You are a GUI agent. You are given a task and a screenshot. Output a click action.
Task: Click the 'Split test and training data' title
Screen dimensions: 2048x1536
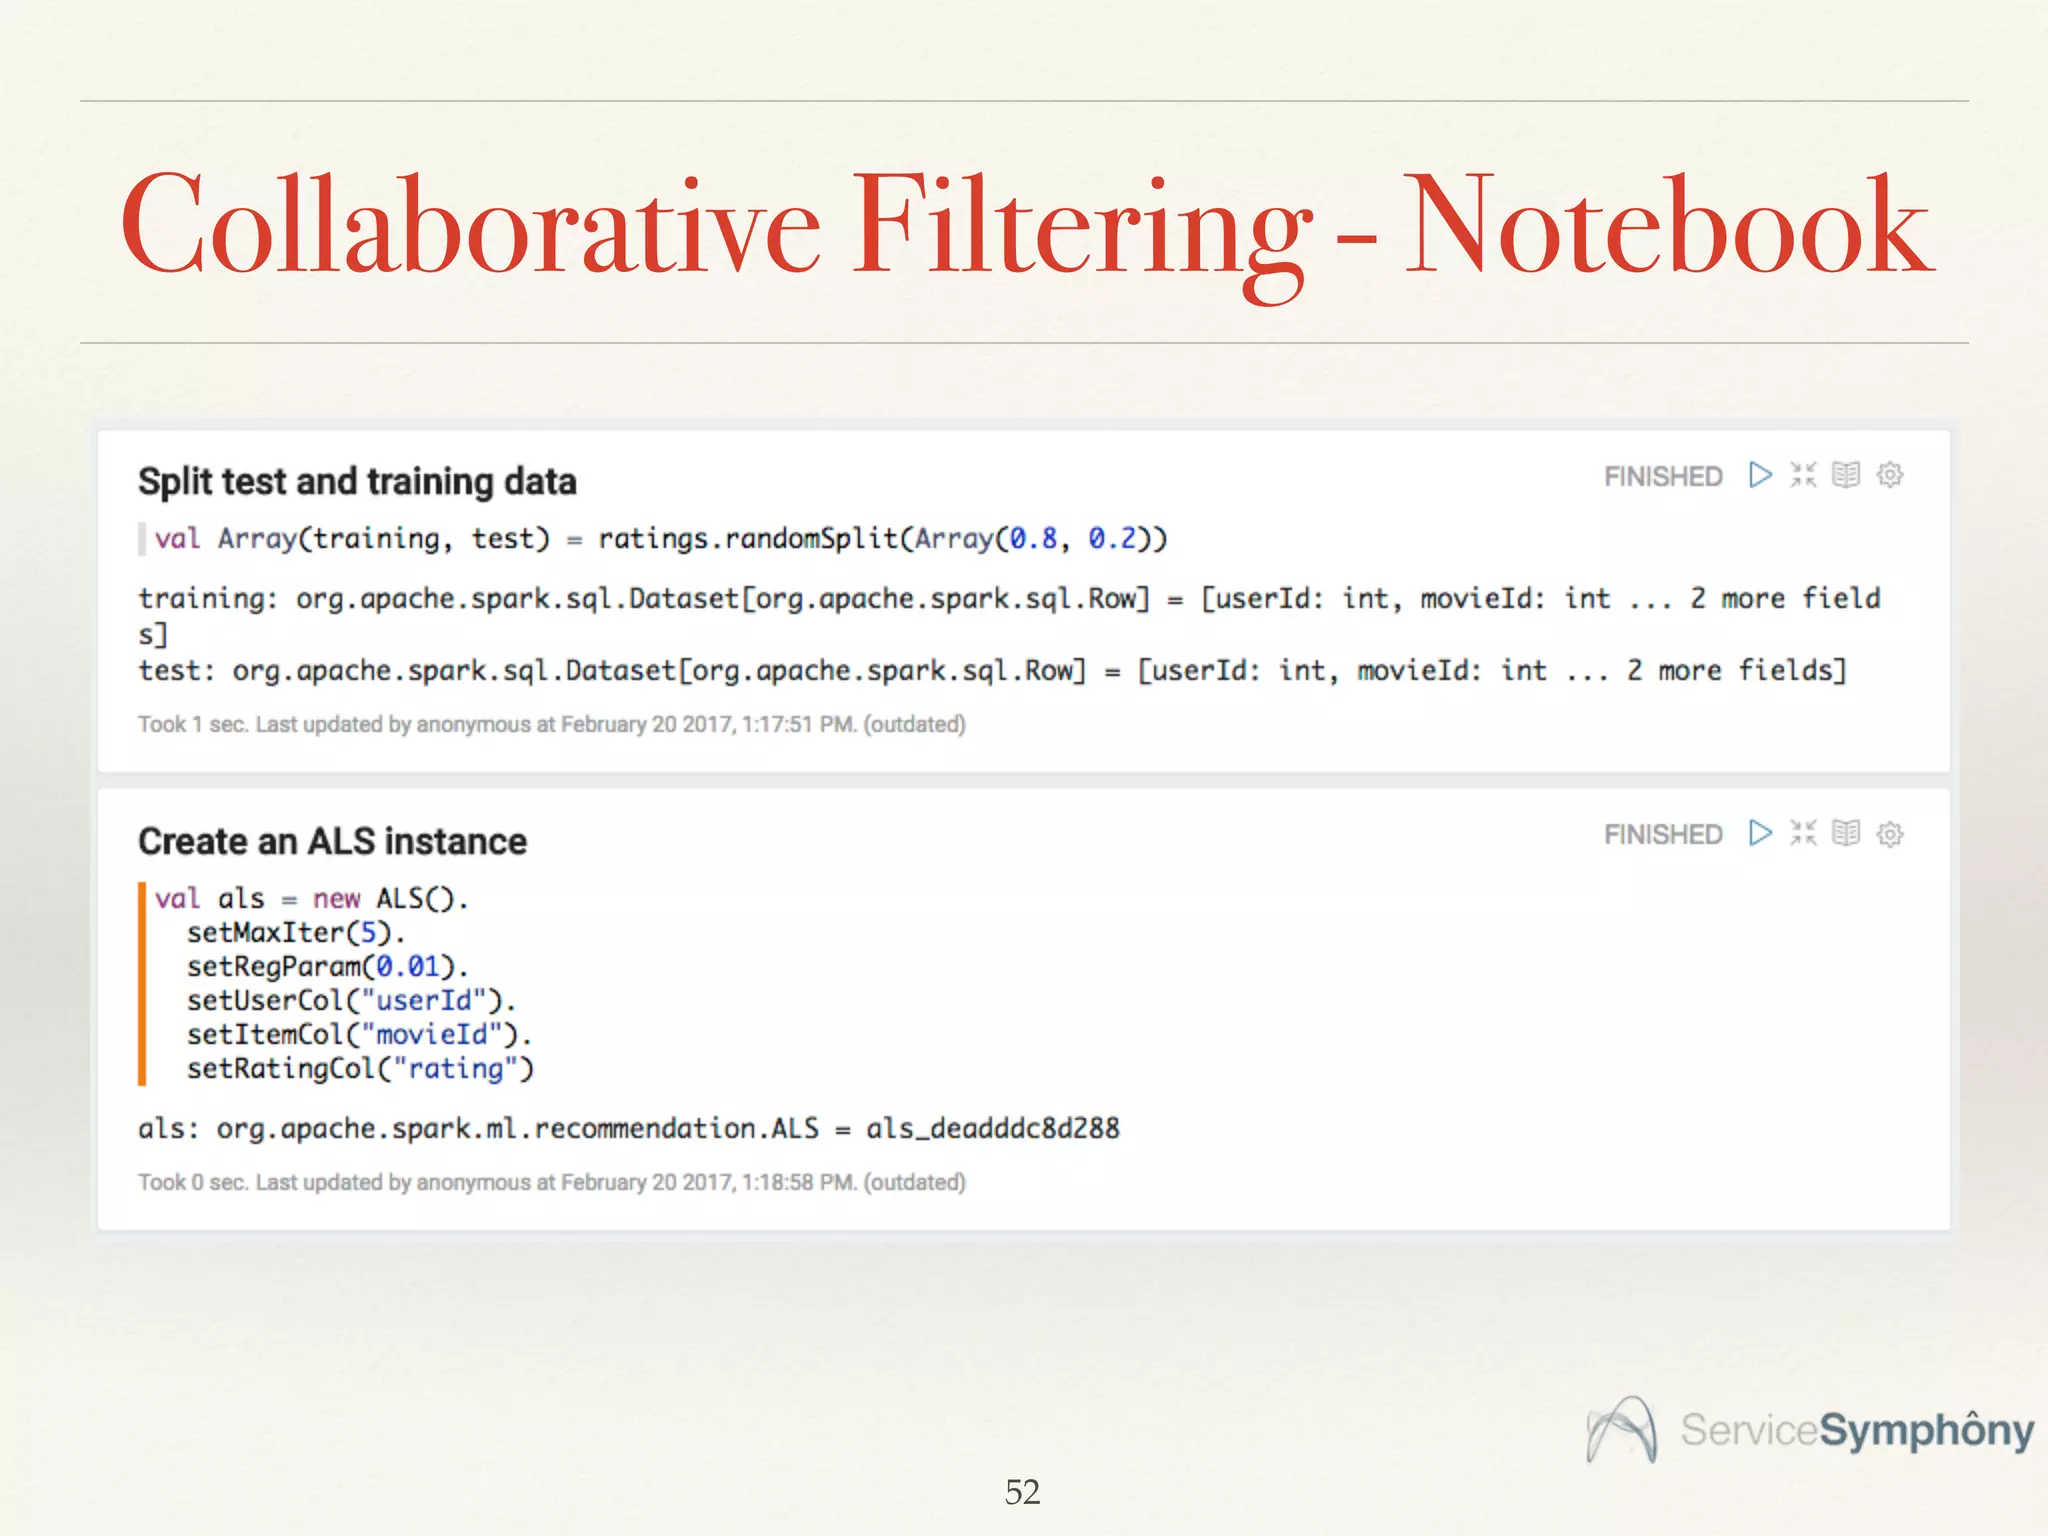click(x=357, y=482)
